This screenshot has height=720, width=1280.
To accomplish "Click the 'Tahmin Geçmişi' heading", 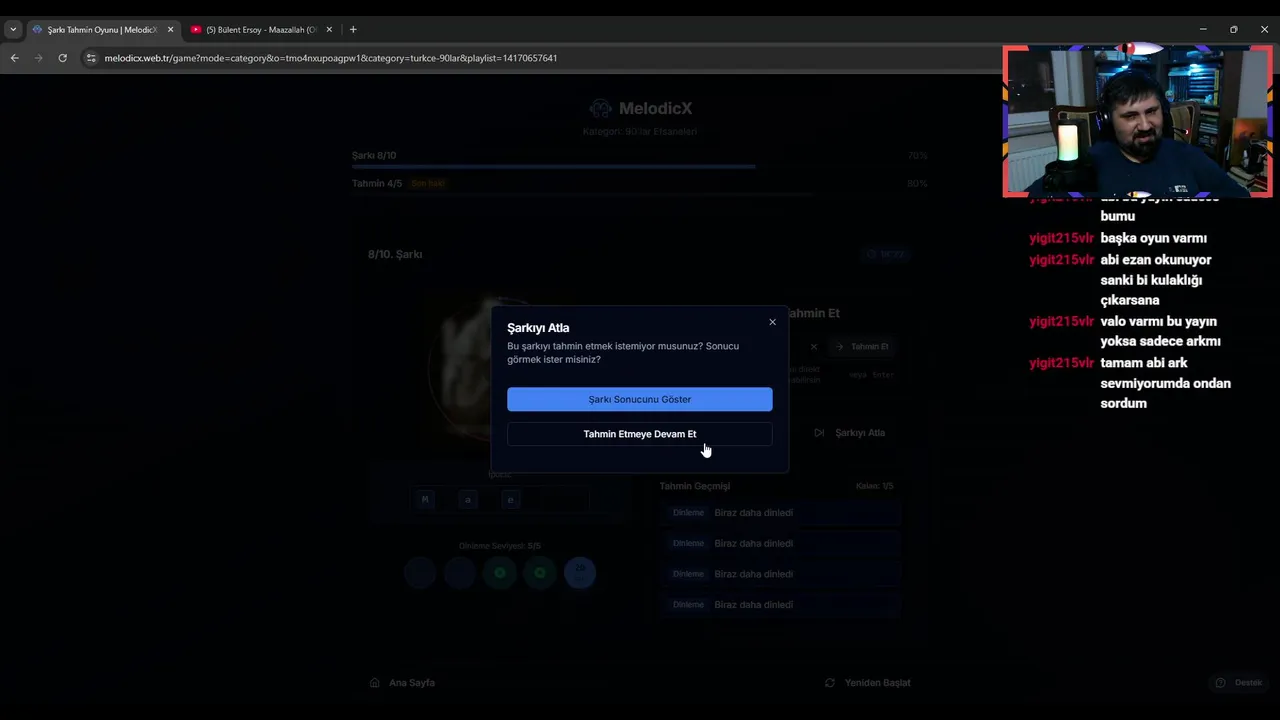I will point(695,486).
